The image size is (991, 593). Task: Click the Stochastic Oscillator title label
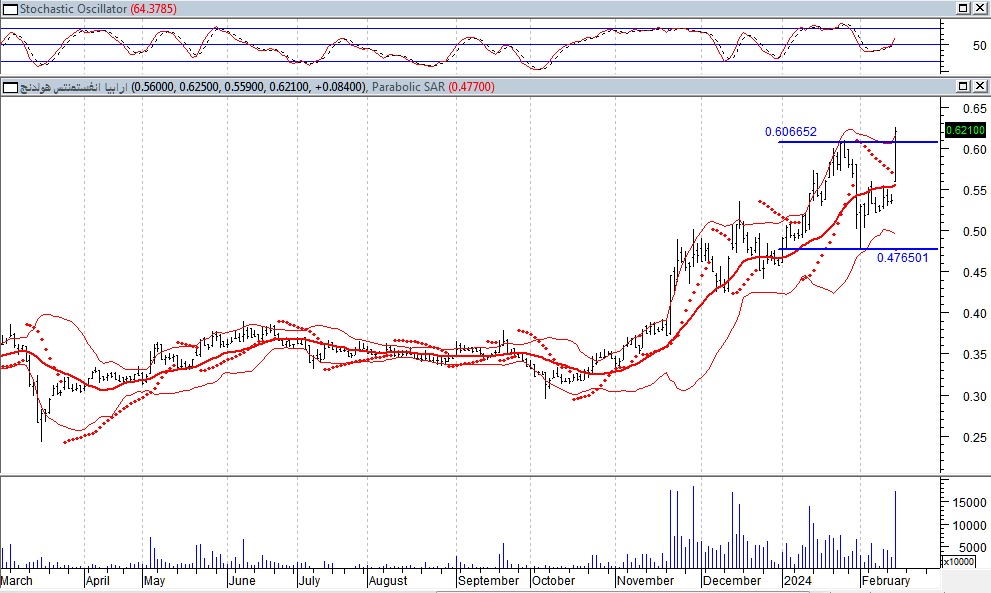[x=72, y=8]
